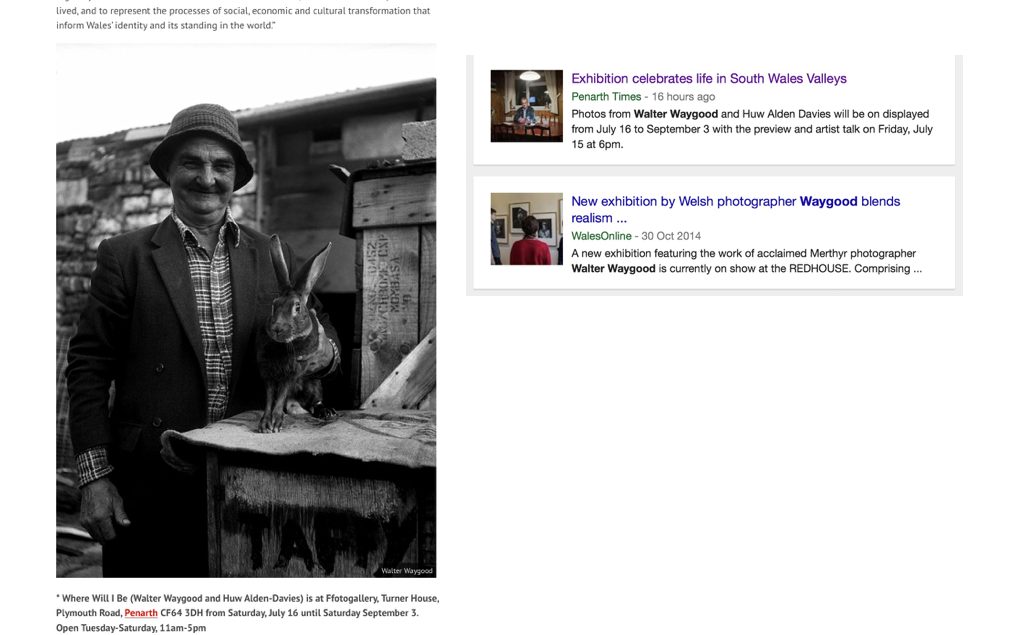Click the man's tweed hat in photo
1024x635 pixels.
[201, 144]
